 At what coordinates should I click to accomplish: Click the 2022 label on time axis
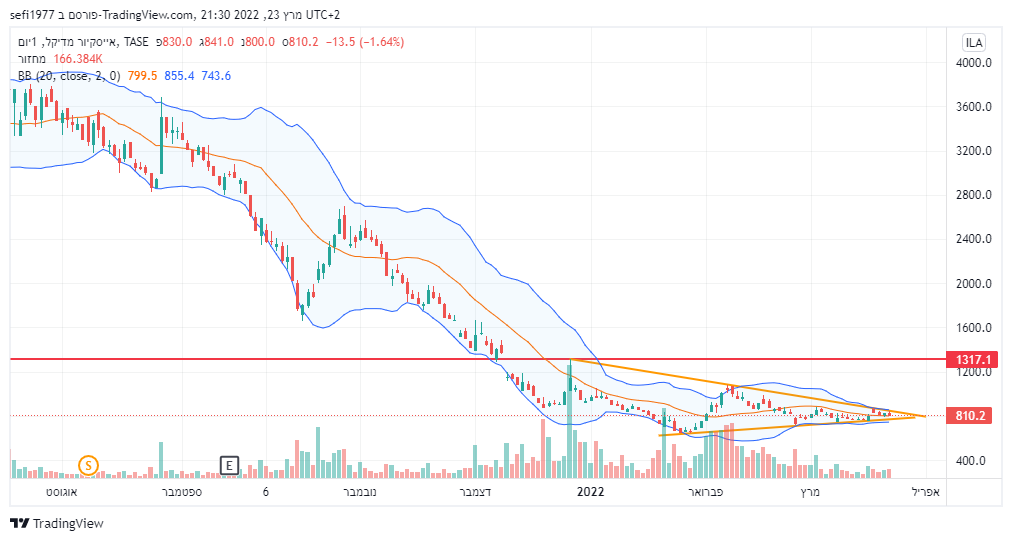click(x=591, y=492)
